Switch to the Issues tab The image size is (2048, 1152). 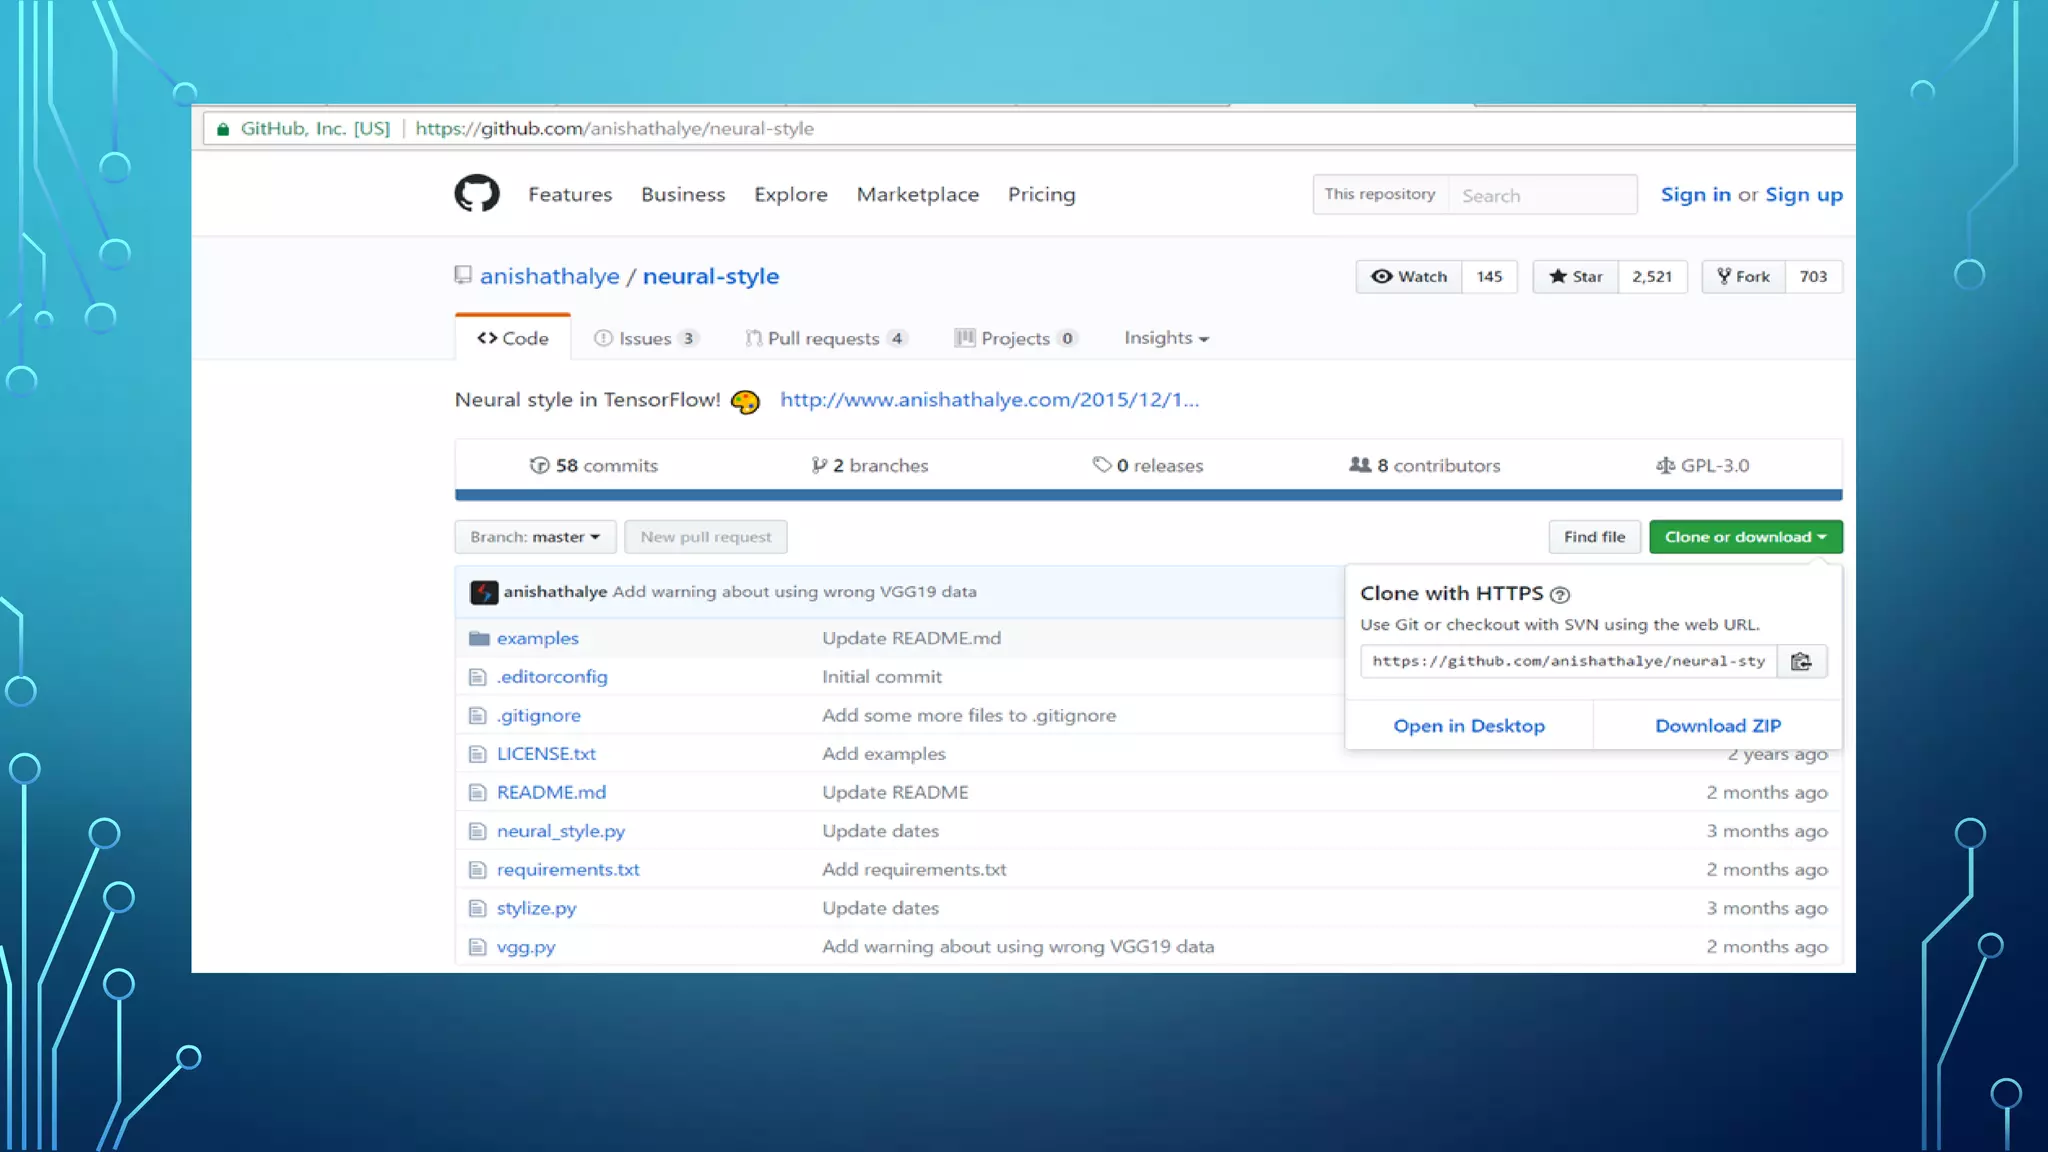(645, 339)
